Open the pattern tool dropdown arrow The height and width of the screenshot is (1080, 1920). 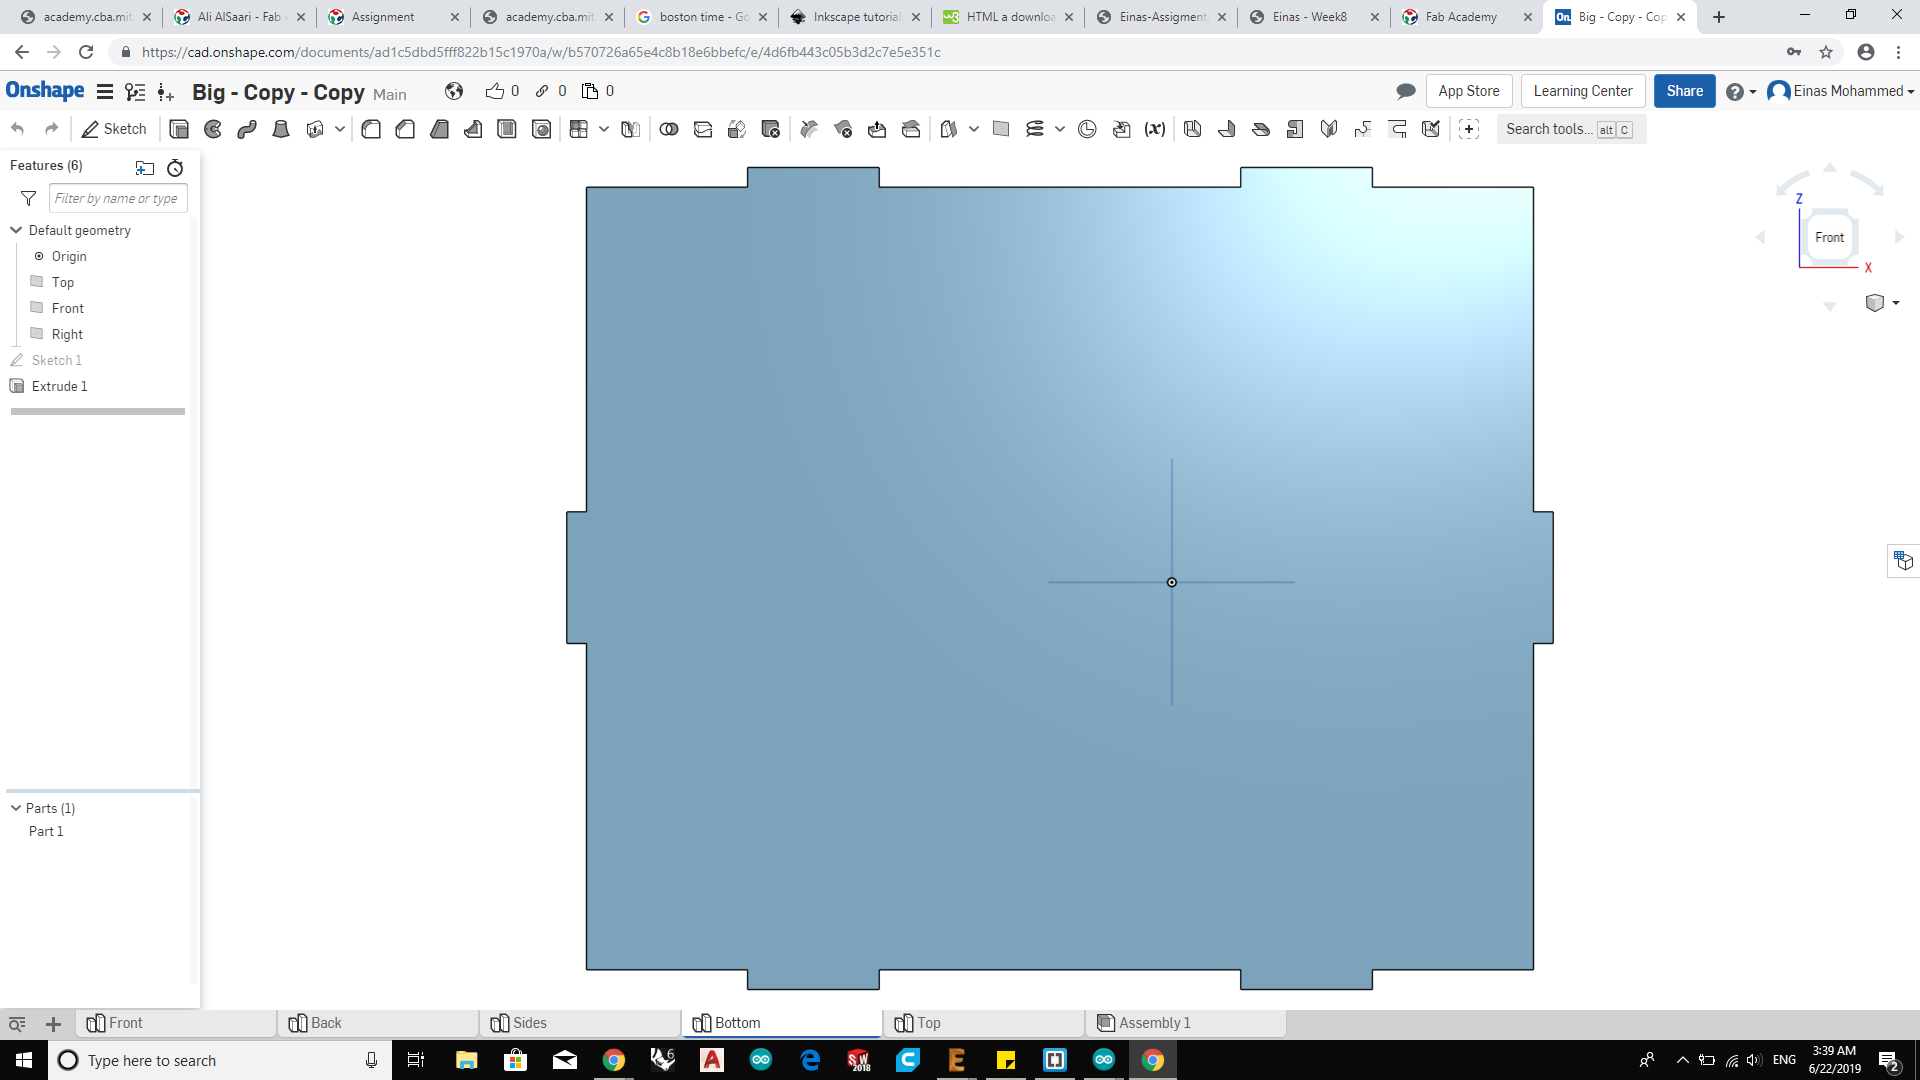pos(604,129)
